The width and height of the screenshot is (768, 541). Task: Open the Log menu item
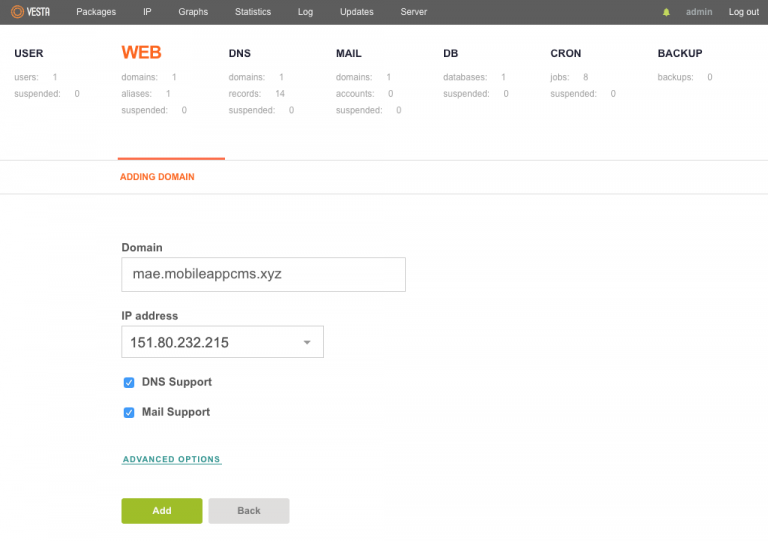tap(305, 12)
